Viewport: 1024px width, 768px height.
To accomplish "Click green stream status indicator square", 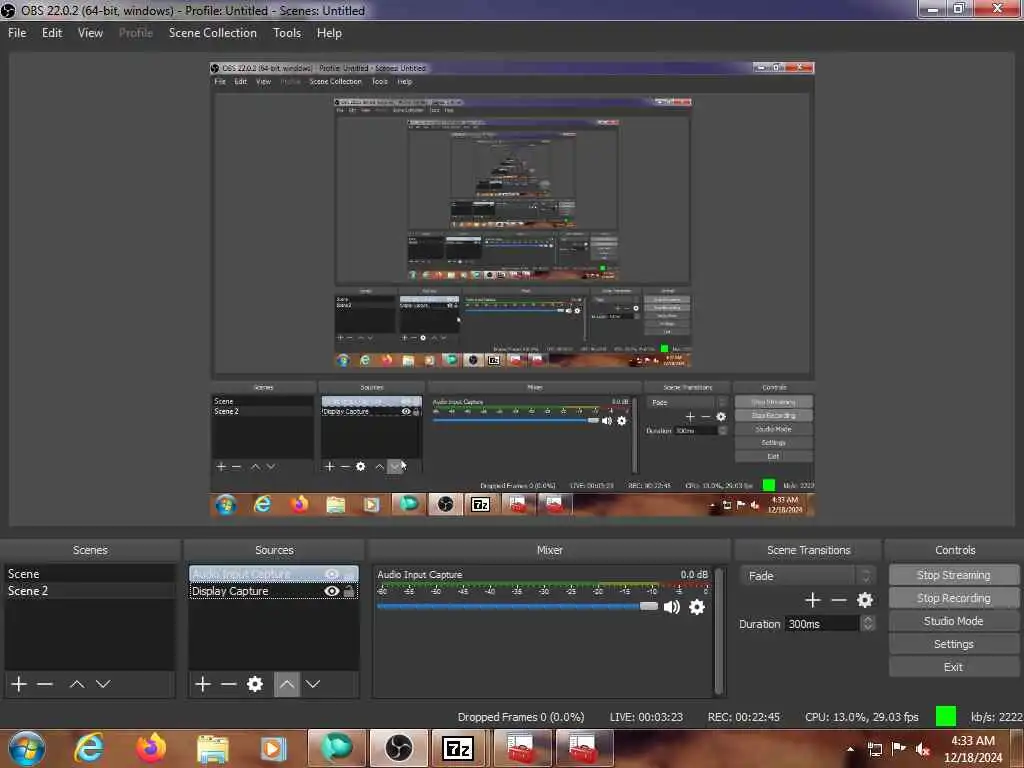I will click(946, 716).
